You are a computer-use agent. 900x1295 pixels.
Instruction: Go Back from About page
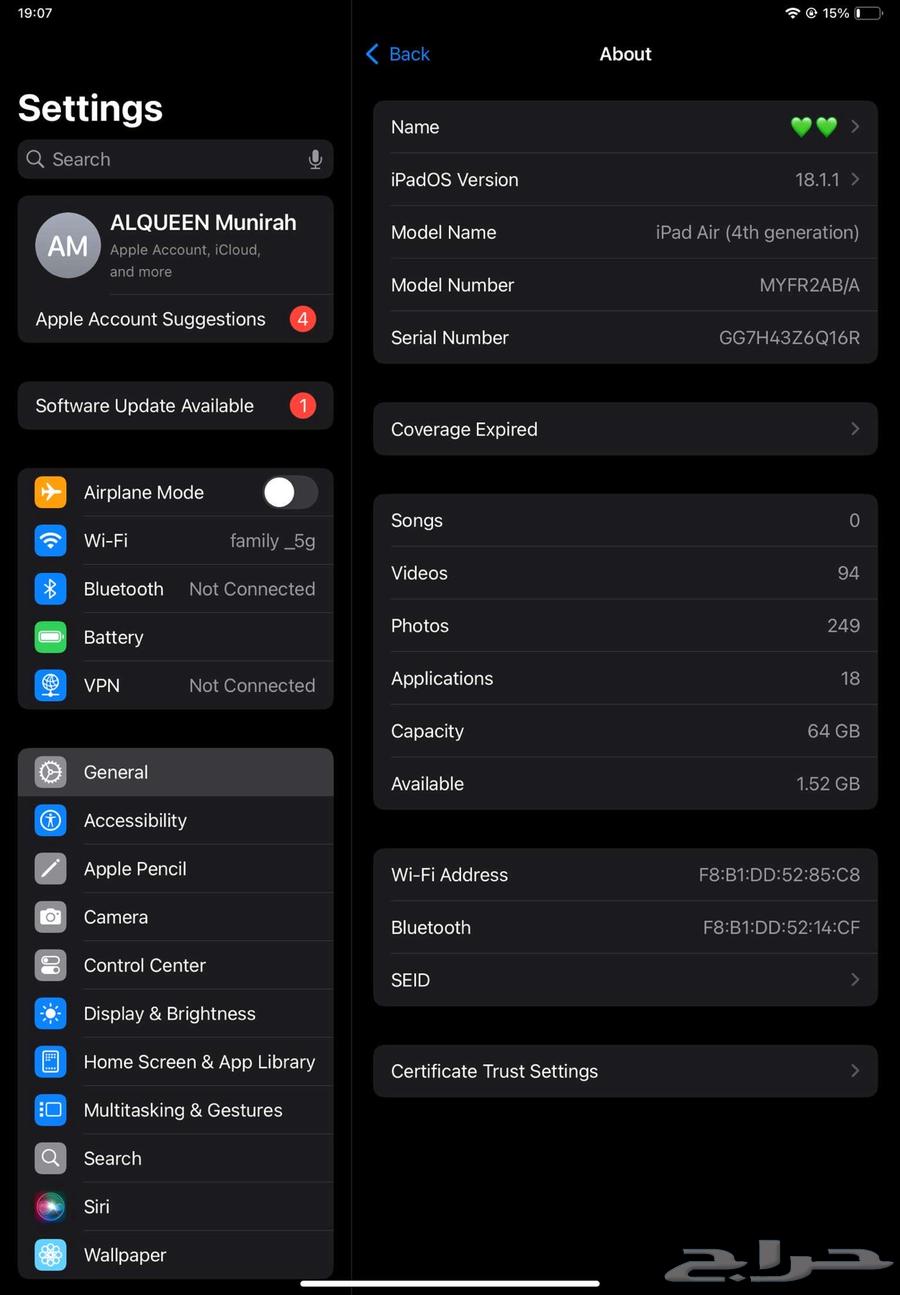398,54
